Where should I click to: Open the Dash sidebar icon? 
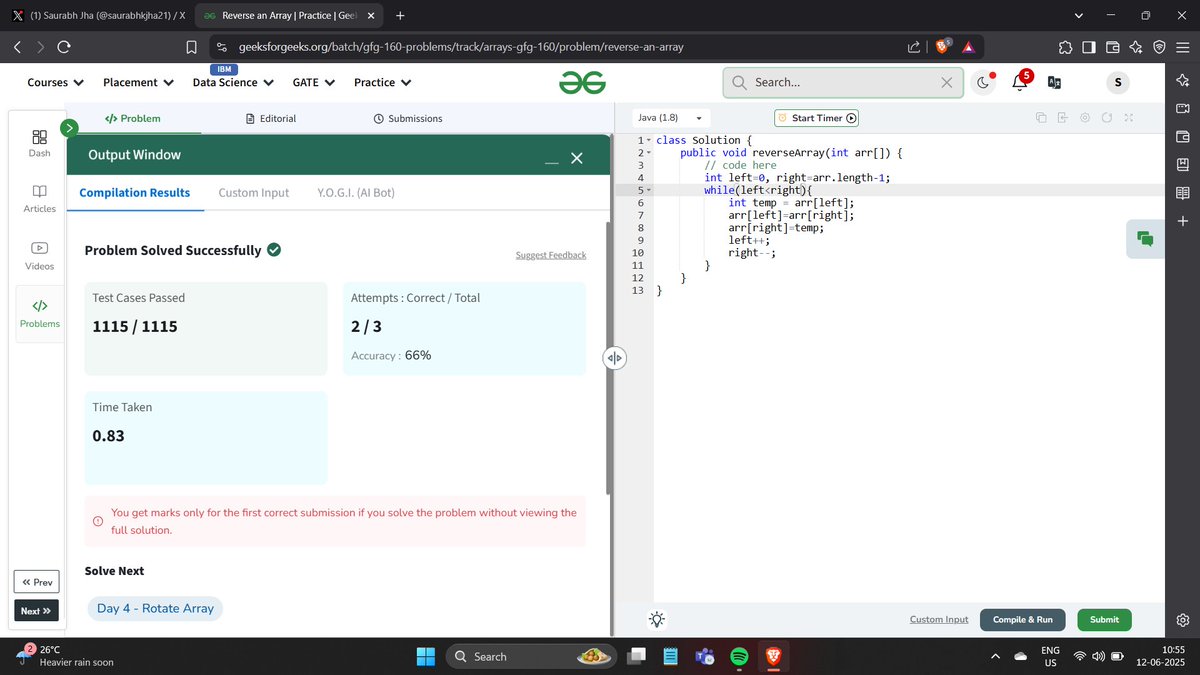click(39, 142)
